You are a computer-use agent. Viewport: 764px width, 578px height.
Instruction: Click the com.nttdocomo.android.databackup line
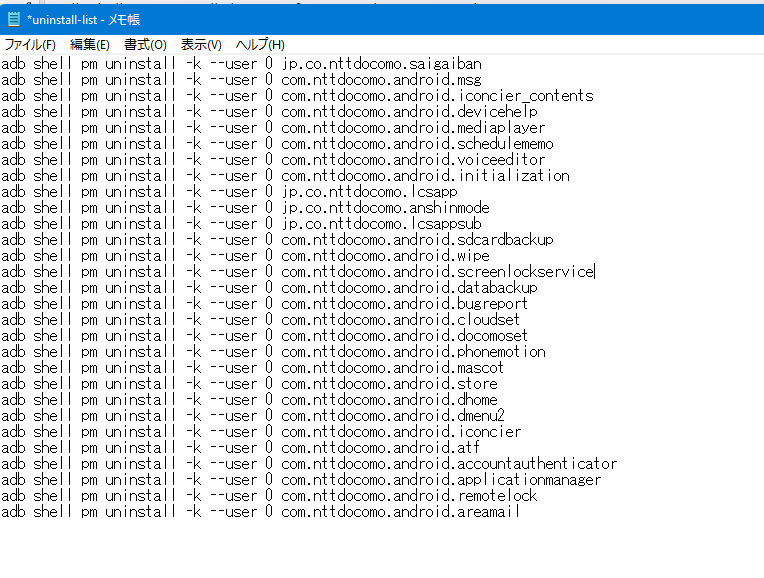coord(269,288)
